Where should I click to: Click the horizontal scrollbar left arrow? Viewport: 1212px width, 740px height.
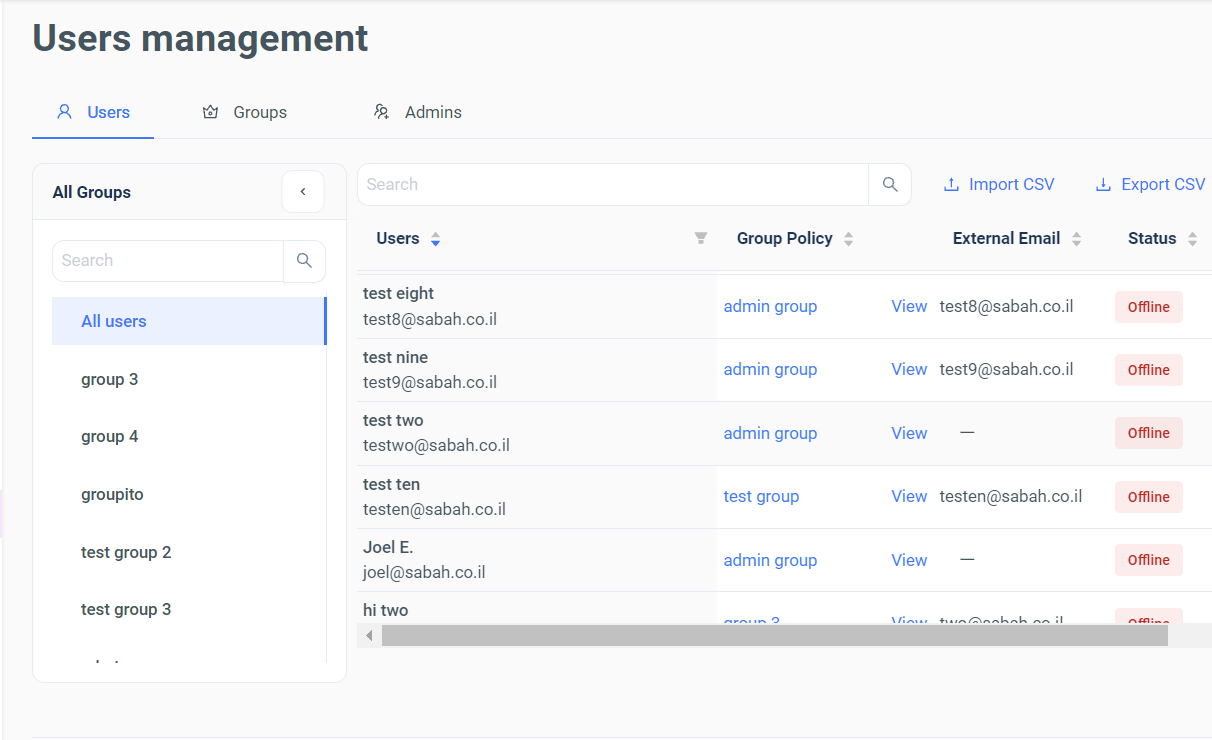370,636
